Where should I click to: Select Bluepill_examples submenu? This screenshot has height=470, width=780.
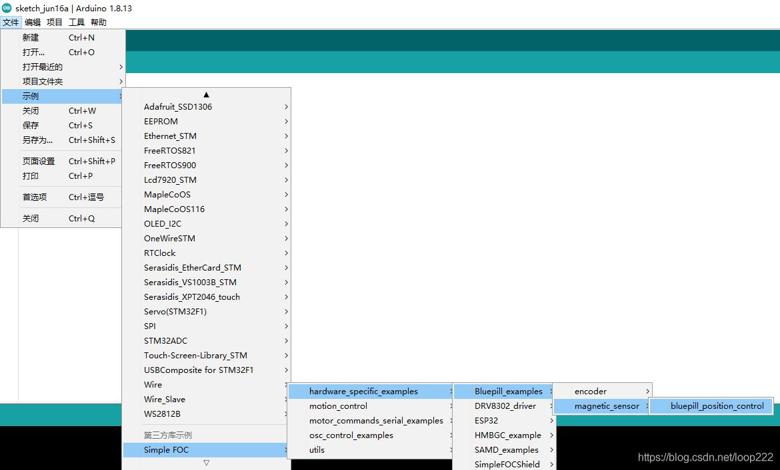pyautogui.click(x=504, y=392)
